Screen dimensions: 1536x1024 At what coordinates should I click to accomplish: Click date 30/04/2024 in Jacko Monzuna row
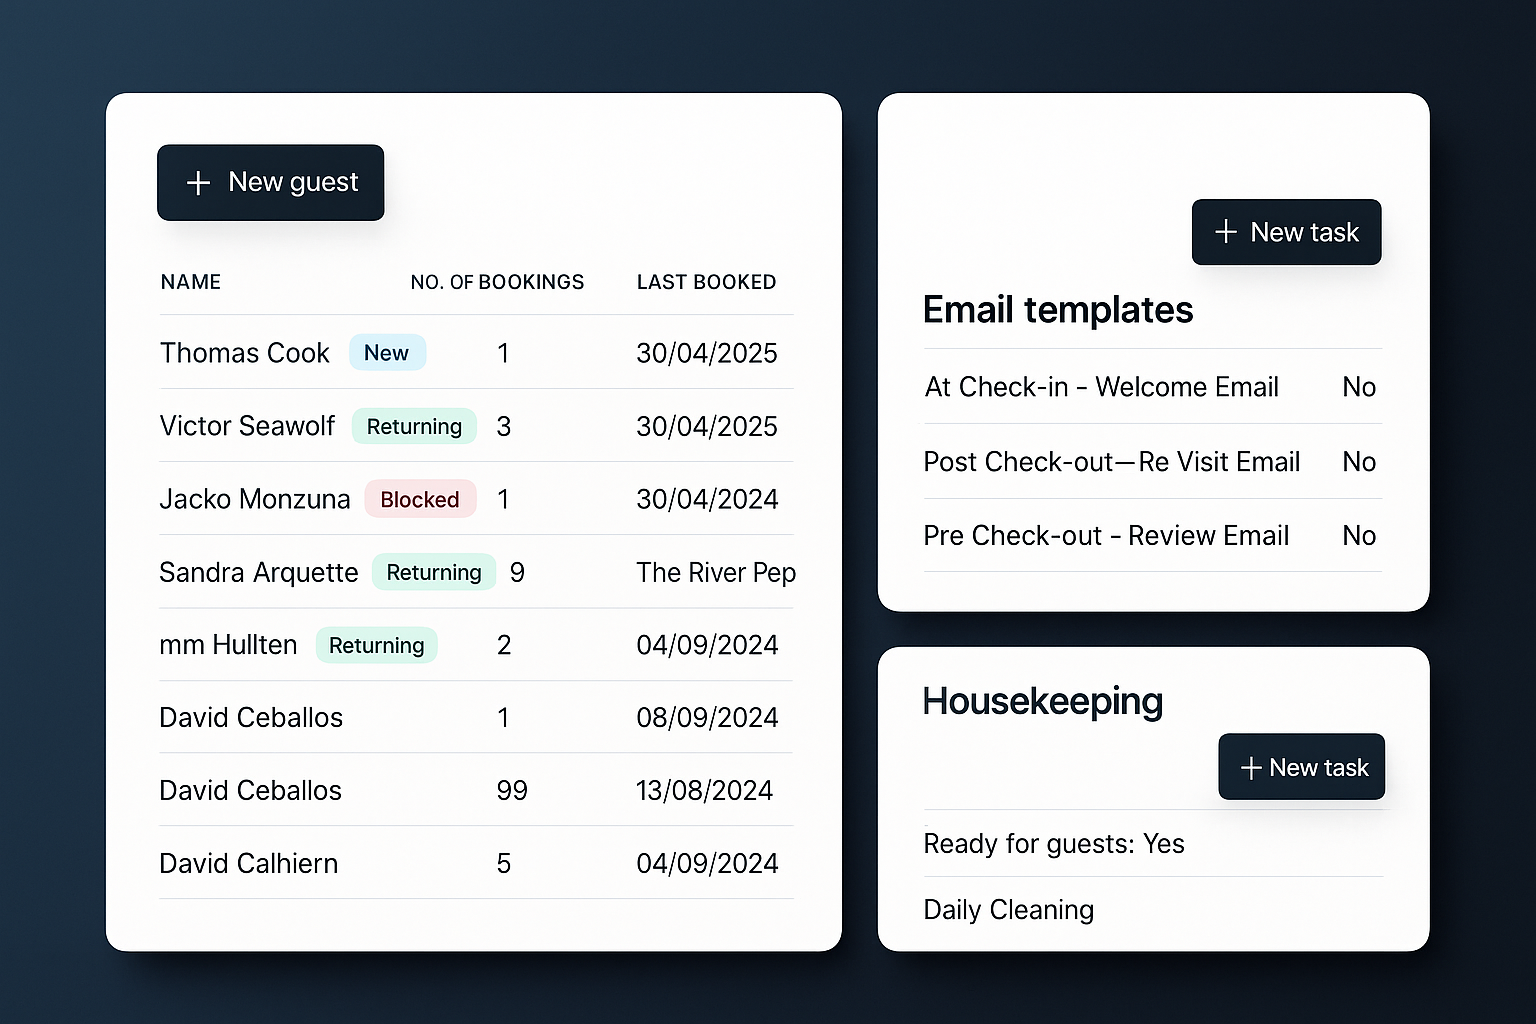707,499
